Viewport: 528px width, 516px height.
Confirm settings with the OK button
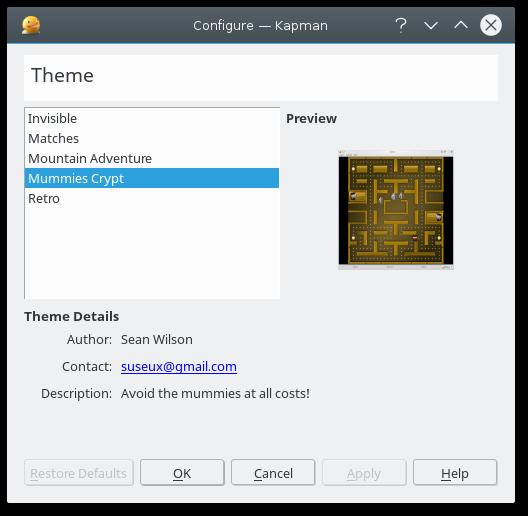182,473
